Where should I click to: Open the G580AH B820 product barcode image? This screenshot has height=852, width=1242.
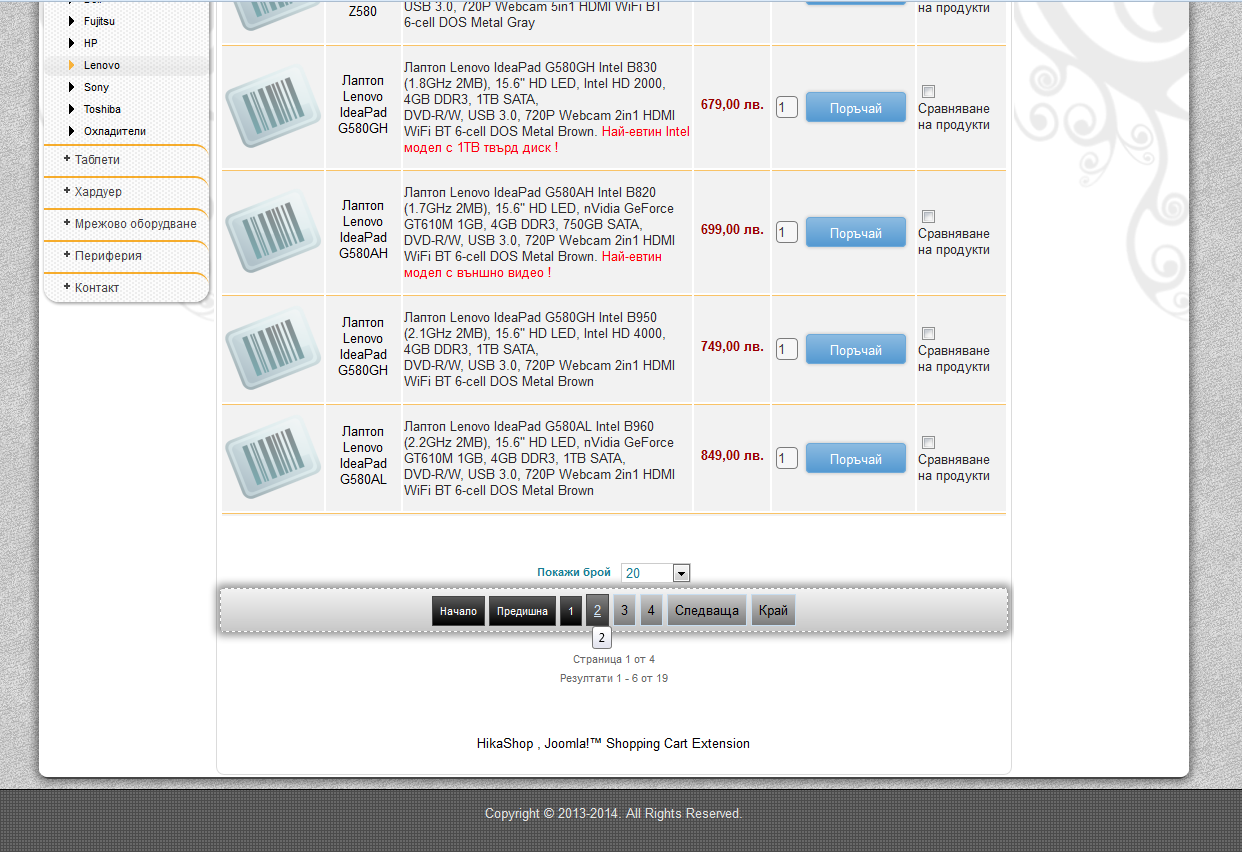coord(273,232)
